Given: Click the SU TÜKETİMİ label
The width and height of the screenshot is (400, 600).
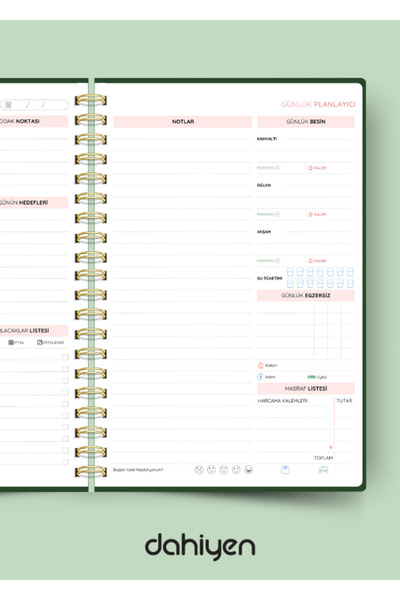Looking at the screenshot, I should [x=269, y=278].
